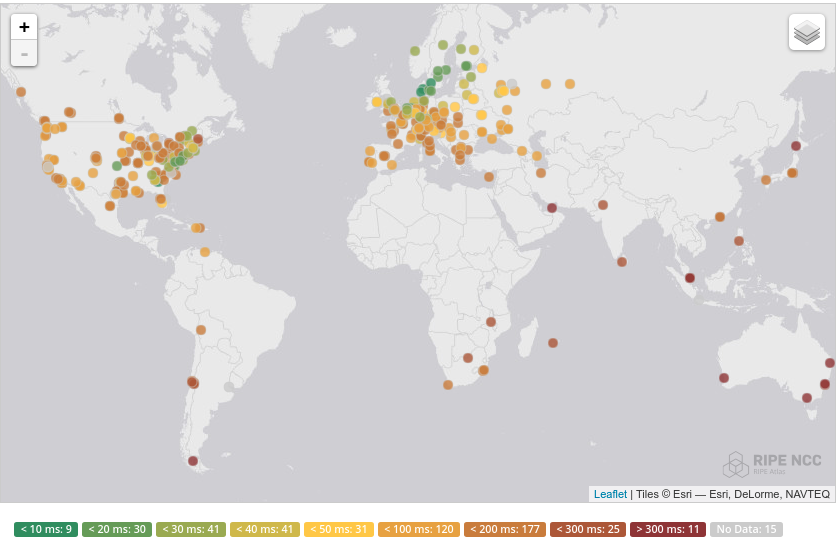Click the '< 200 ms: 177' legend badge
This screenshot has height=550, width=839.
505,529
